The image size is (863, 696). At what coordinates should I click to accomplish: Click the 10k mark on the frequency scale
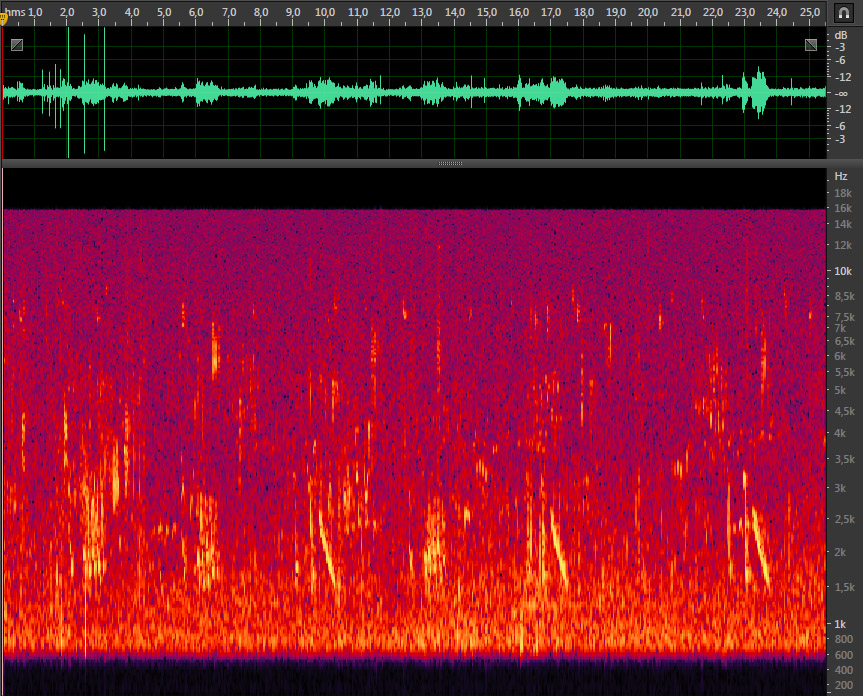pyautogui.click(x=843, y=271)
